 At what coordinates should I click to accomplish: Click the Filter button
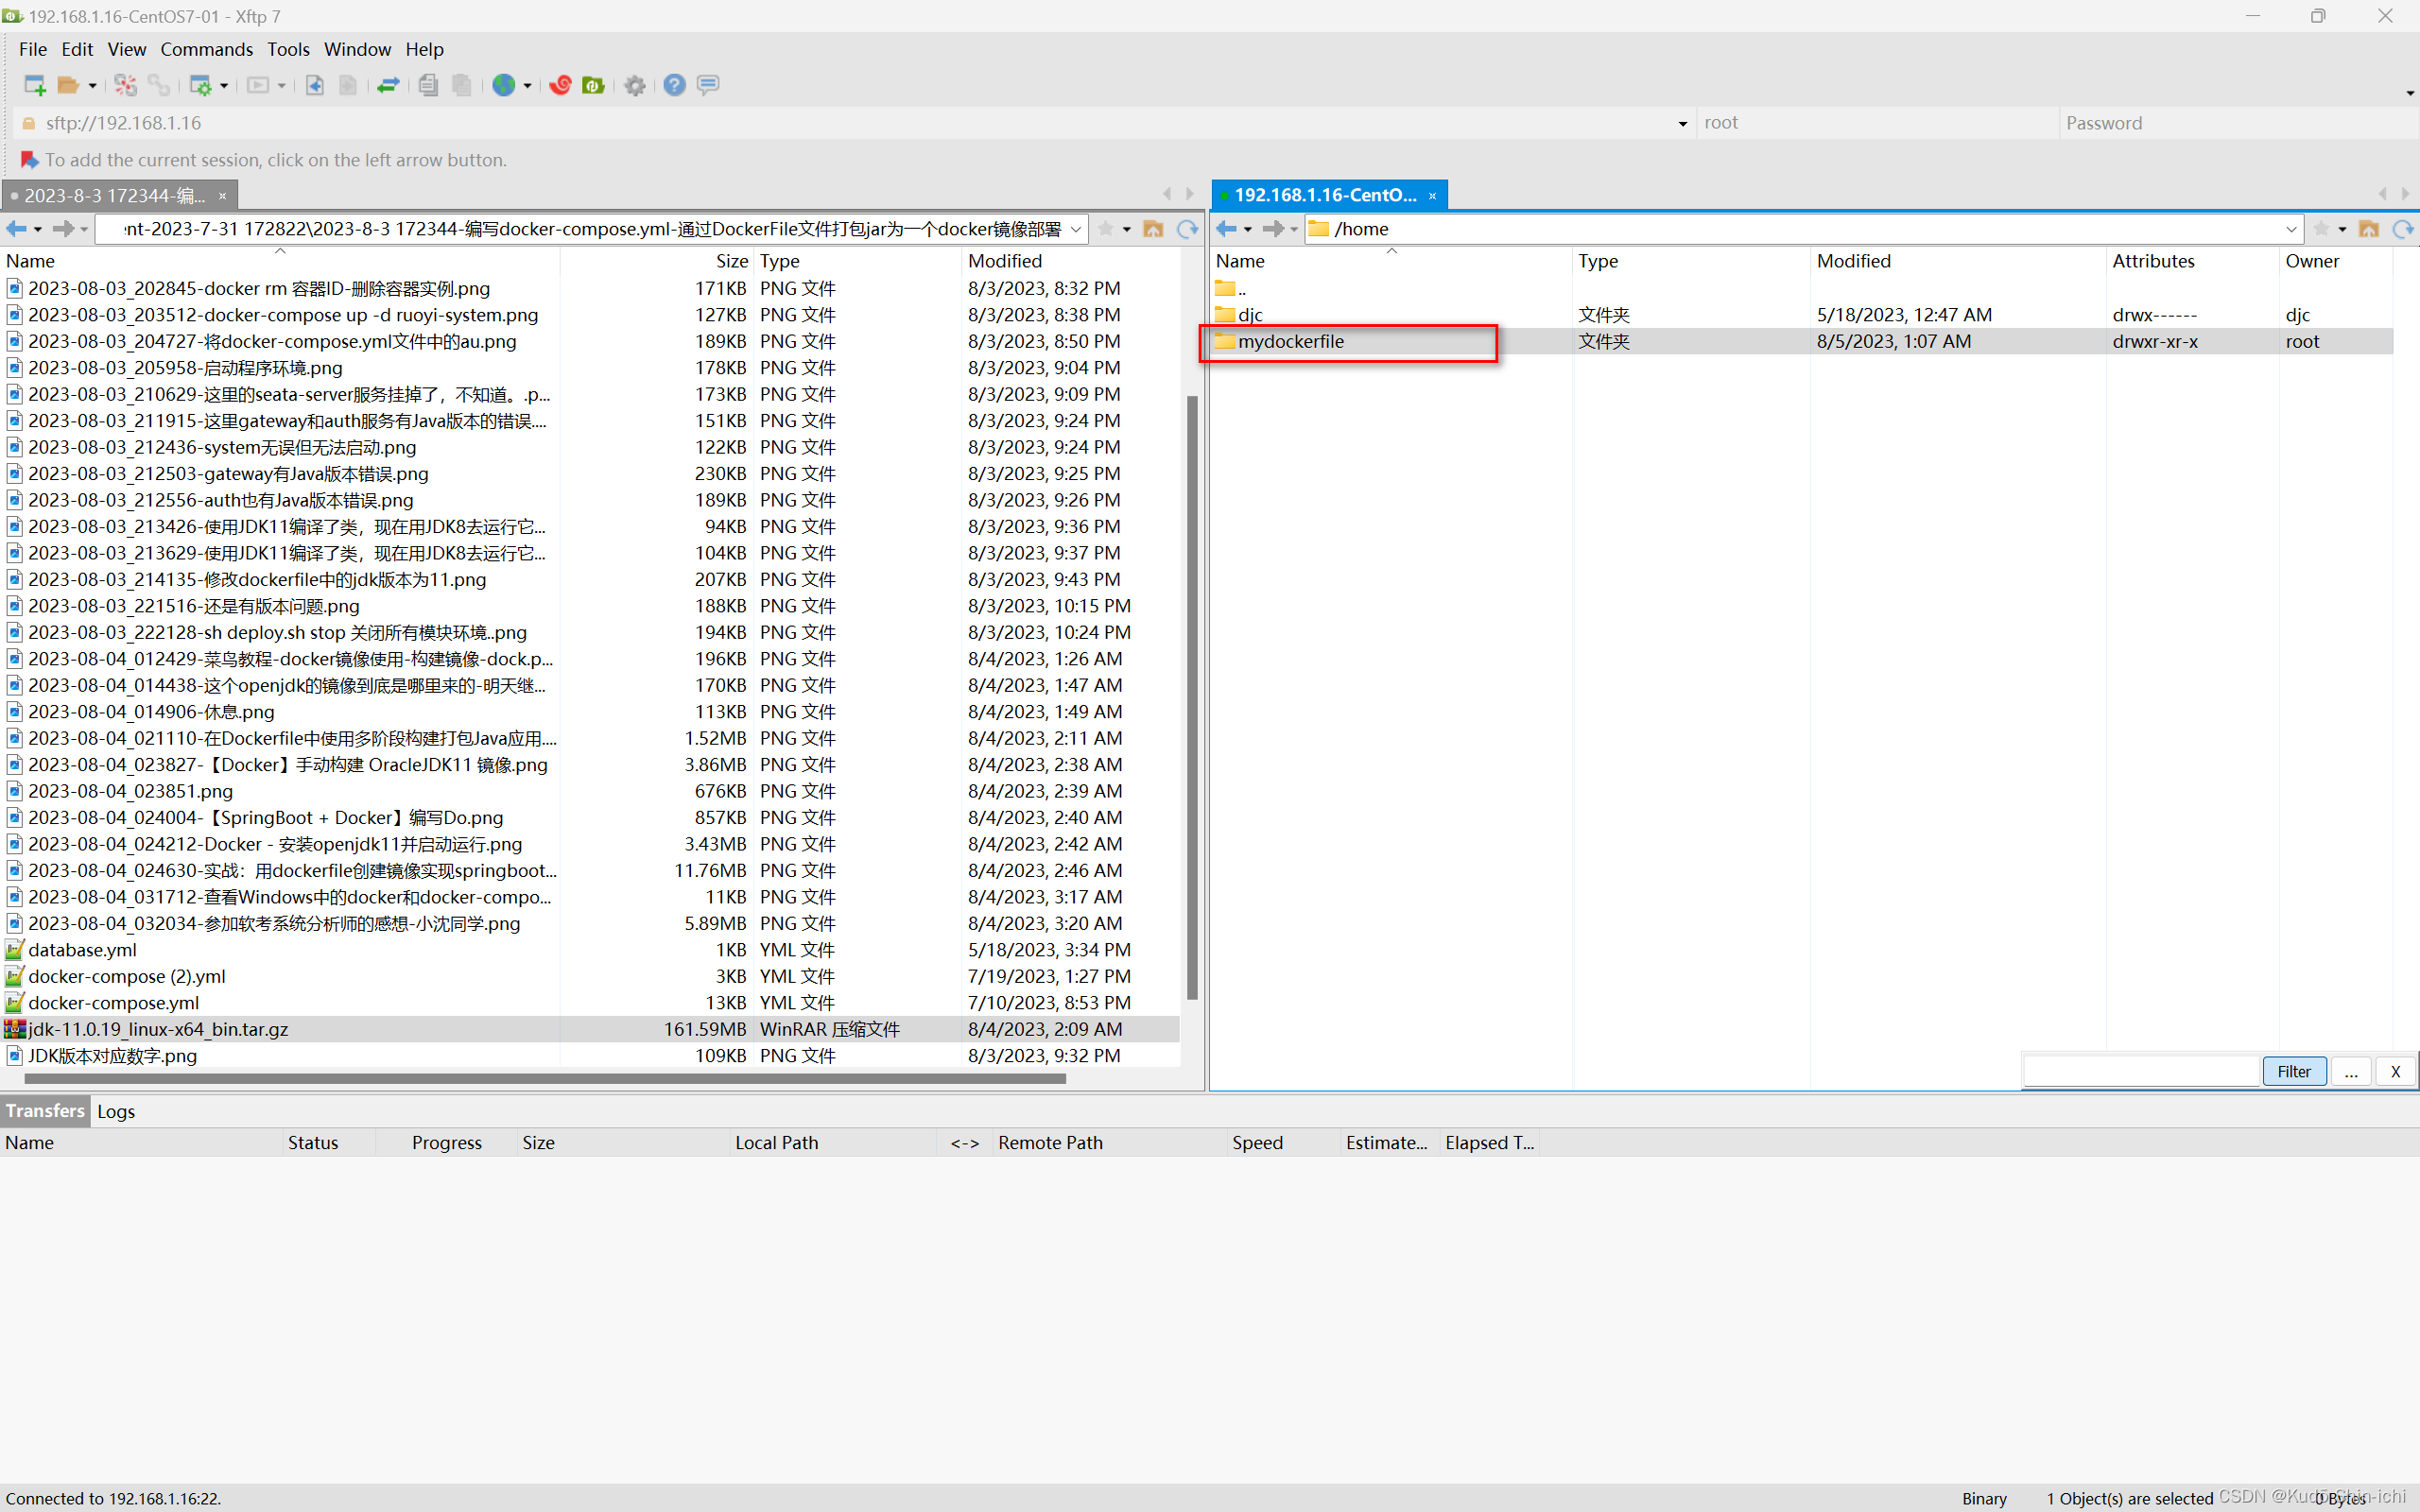pos(2295,1071)
